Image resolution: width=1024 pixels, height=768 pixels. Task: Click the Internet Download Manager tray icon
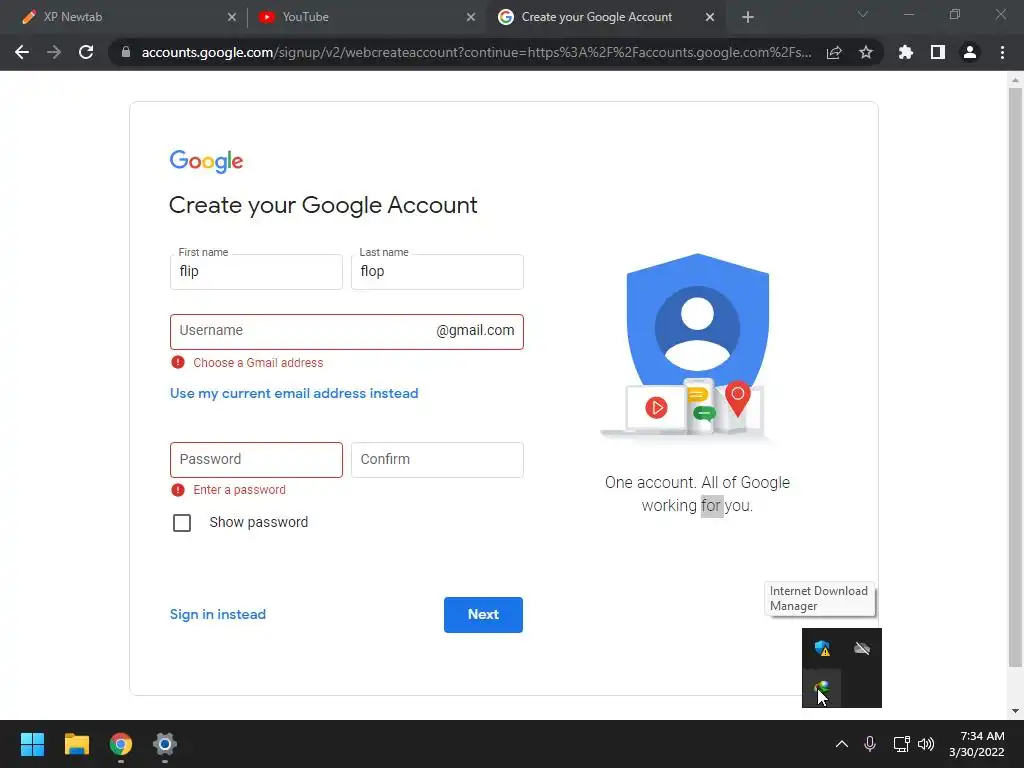pyautogui.click(x=822, y=688)
